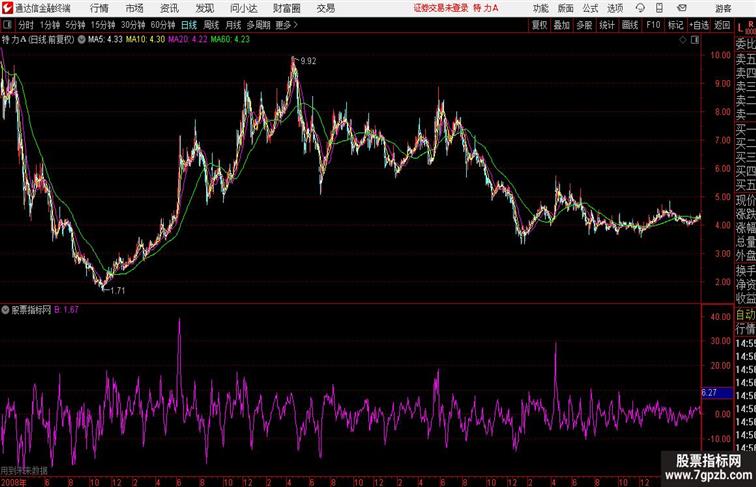Click the 40.00 indicator axis label
The image size is (756, 487).
pos(720,317)
